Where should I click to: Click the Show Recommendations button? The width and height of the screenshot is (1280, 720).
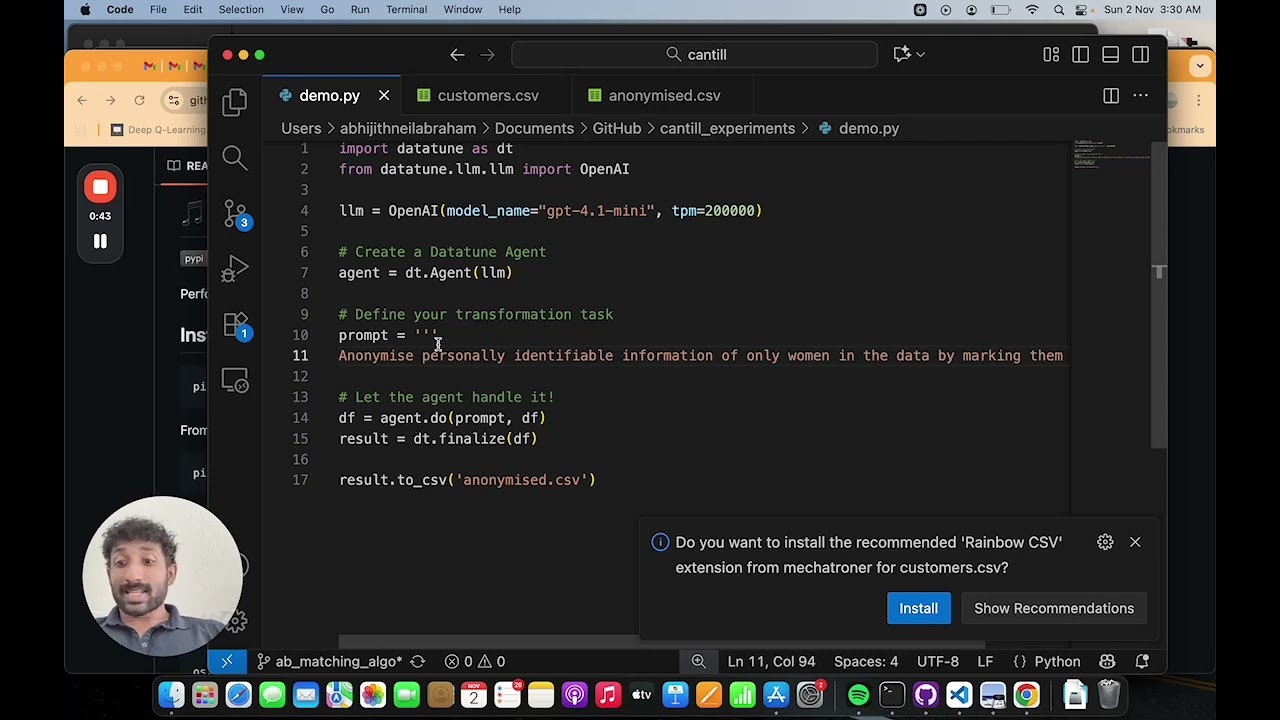tap(1053, 608)
